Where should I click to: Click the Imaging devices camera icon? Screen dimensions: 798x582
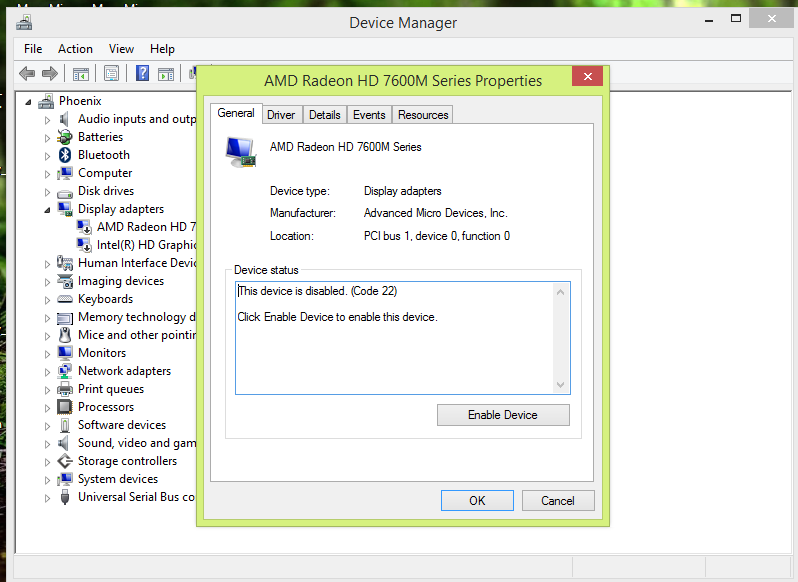[x=65, y=281]
